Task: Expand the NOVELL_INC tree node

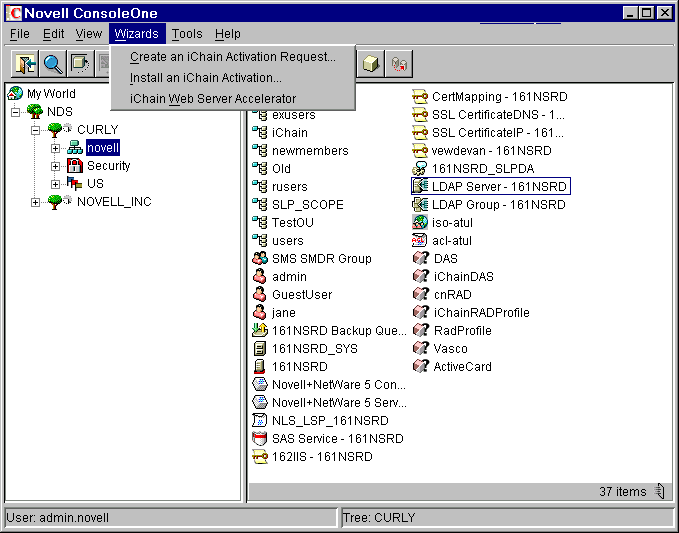Action: [x=36, y=202]
